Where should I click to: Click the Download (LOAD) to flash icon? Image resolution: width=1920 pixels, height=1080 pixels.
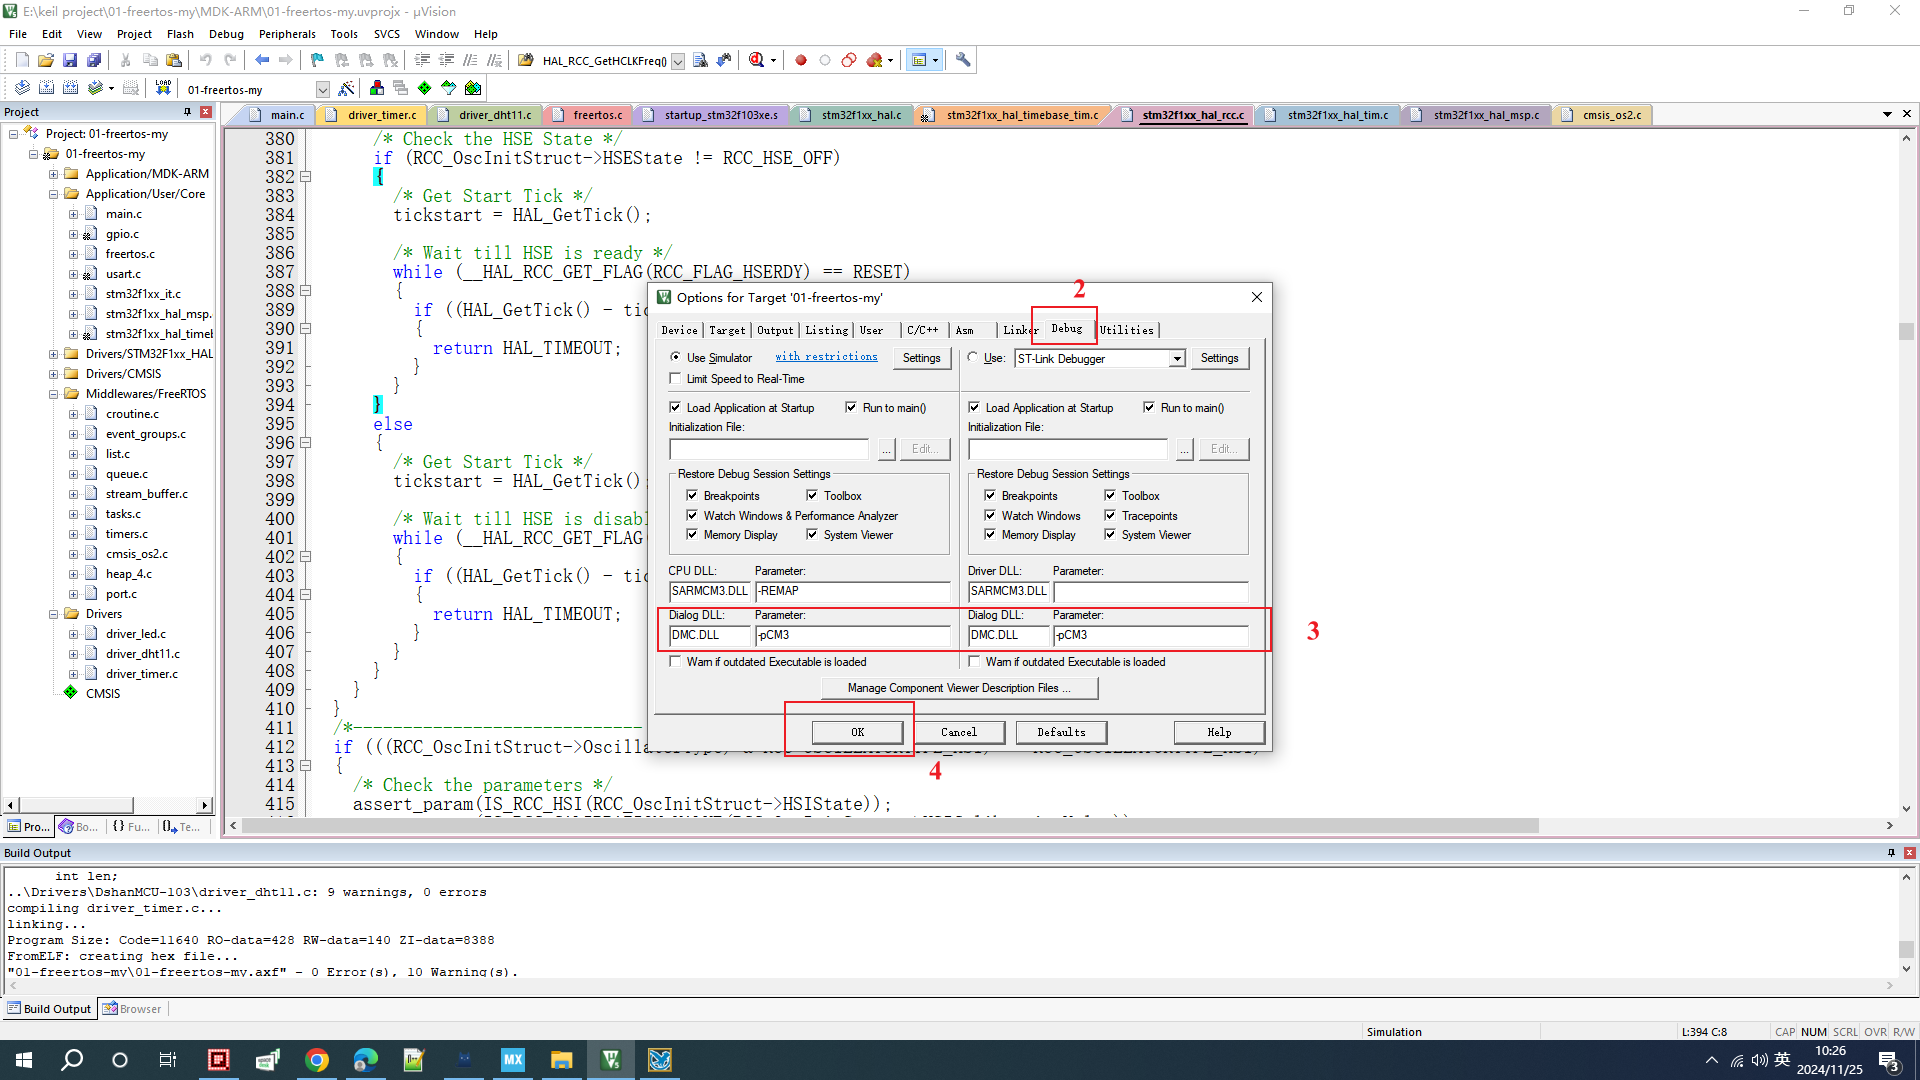click(x=163, y=88)
